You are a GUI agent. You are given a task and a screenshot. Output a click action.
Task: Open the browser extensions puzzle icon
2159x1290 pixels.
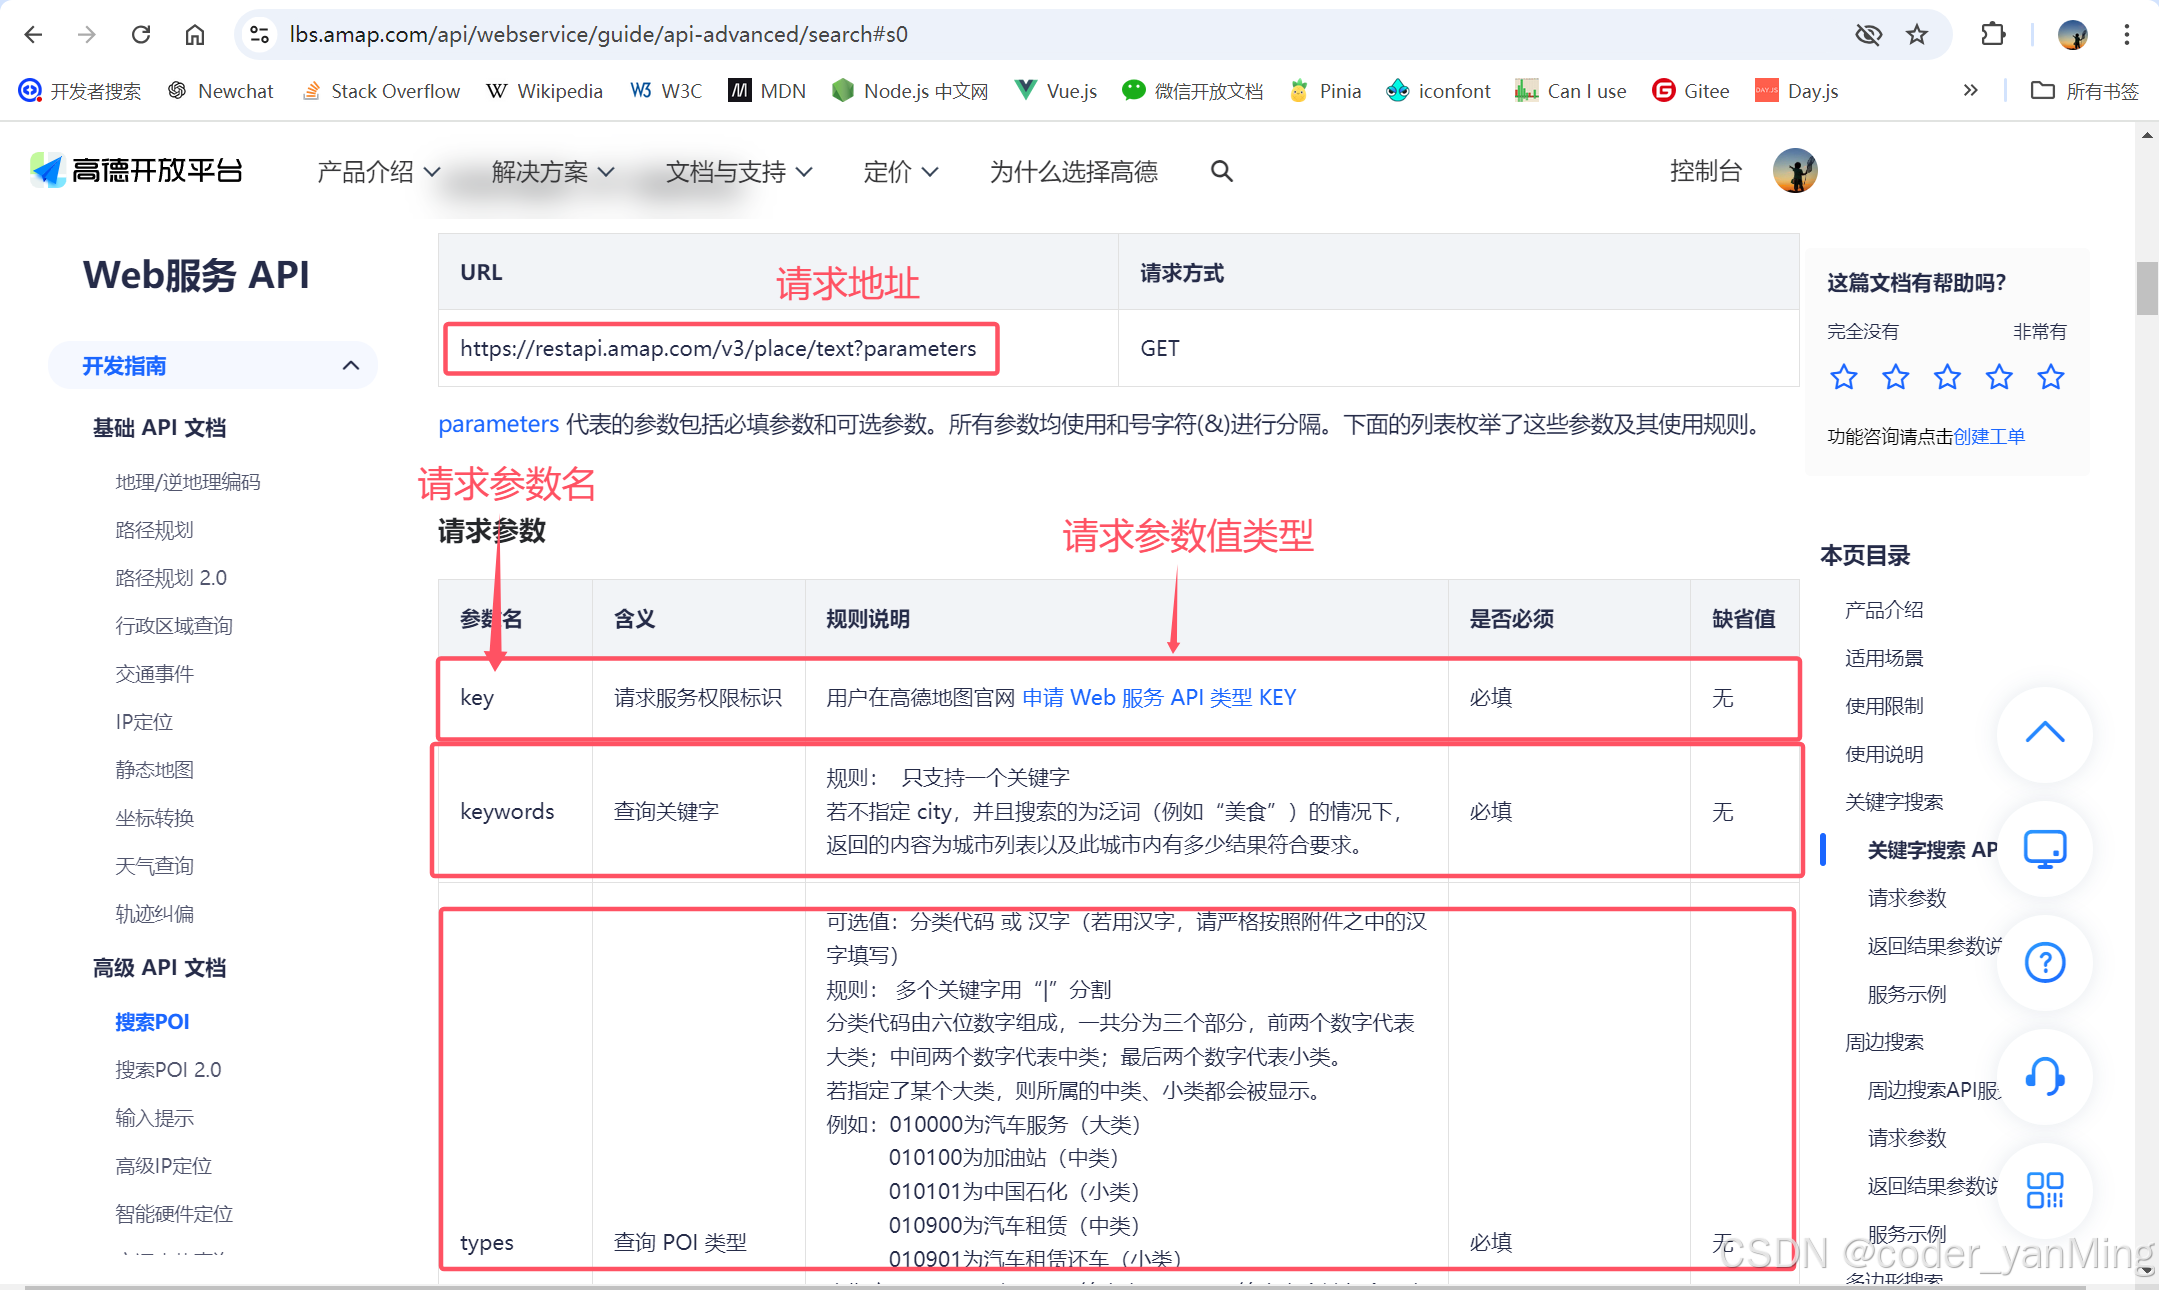point(1992,35)
